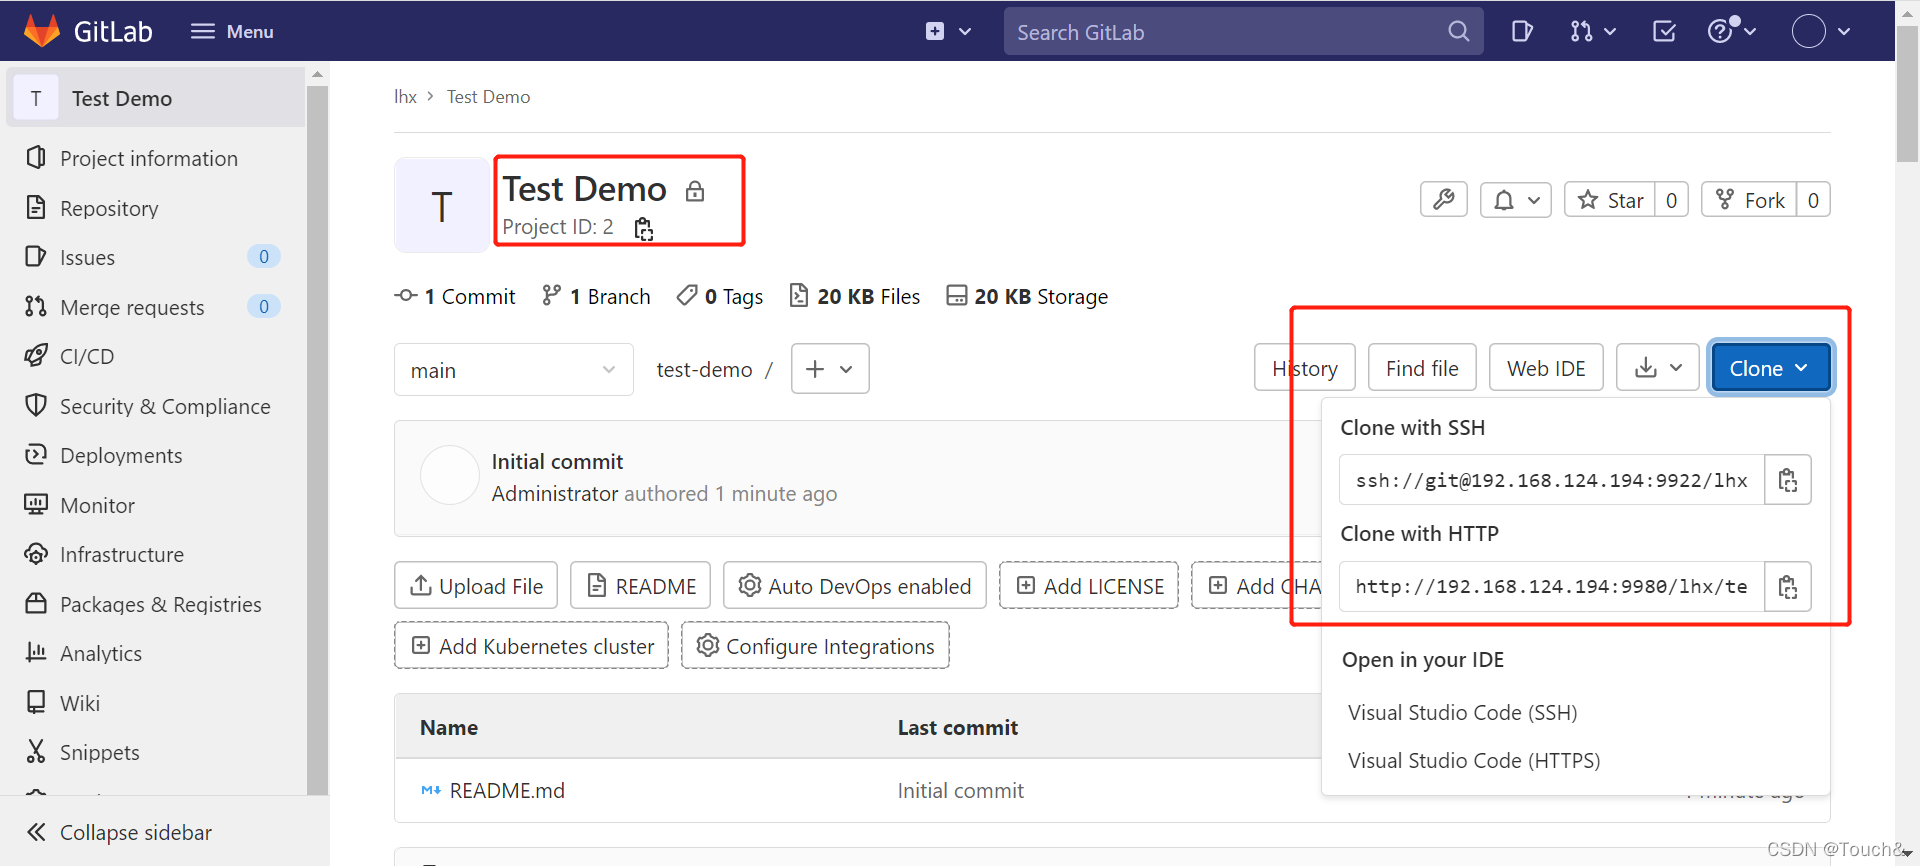Viewport: 1920px width, 866px height.
Task: Open Issues icon in top navbar
Action: coord(1522,31)
